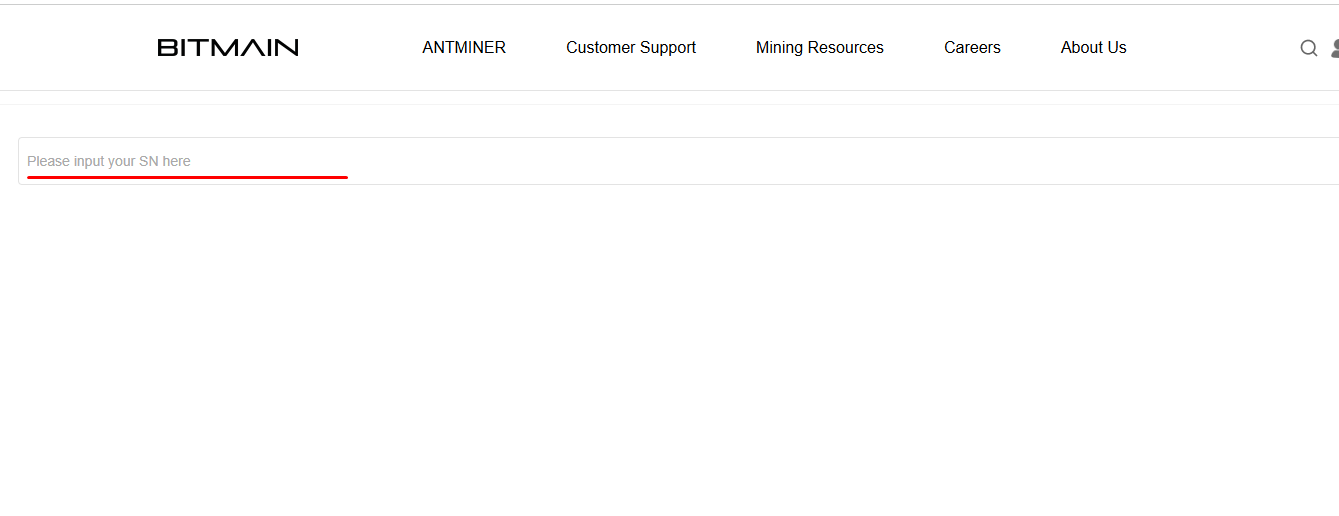
Task: Open the user account profile icon
Action: [x=1334, y=48]
